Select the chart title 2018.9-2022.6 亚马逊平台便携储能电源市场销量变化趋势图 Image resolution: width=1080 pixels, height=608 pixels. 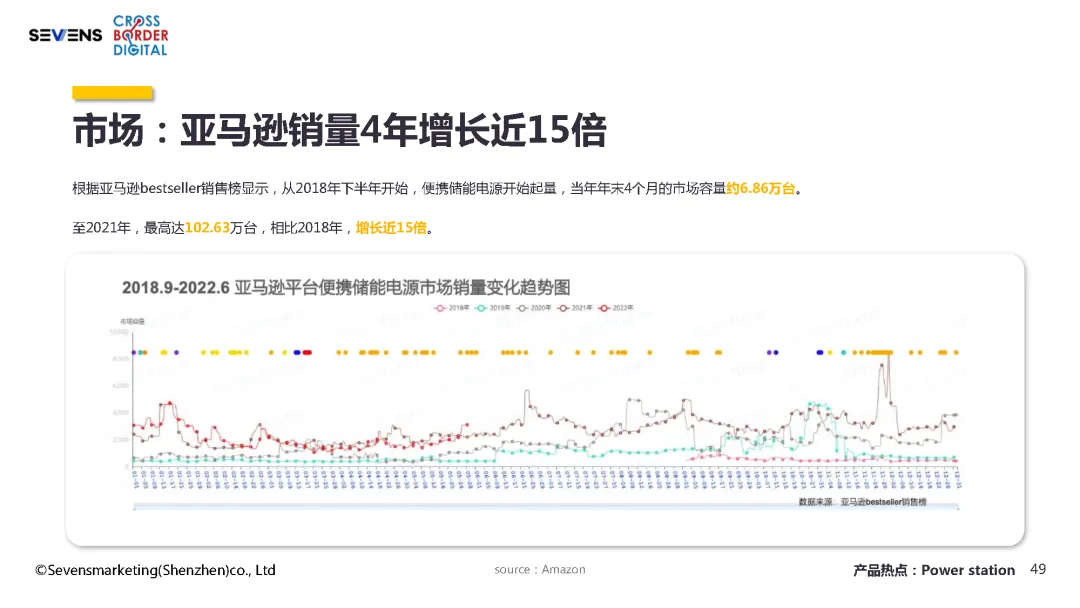point(346,287)
